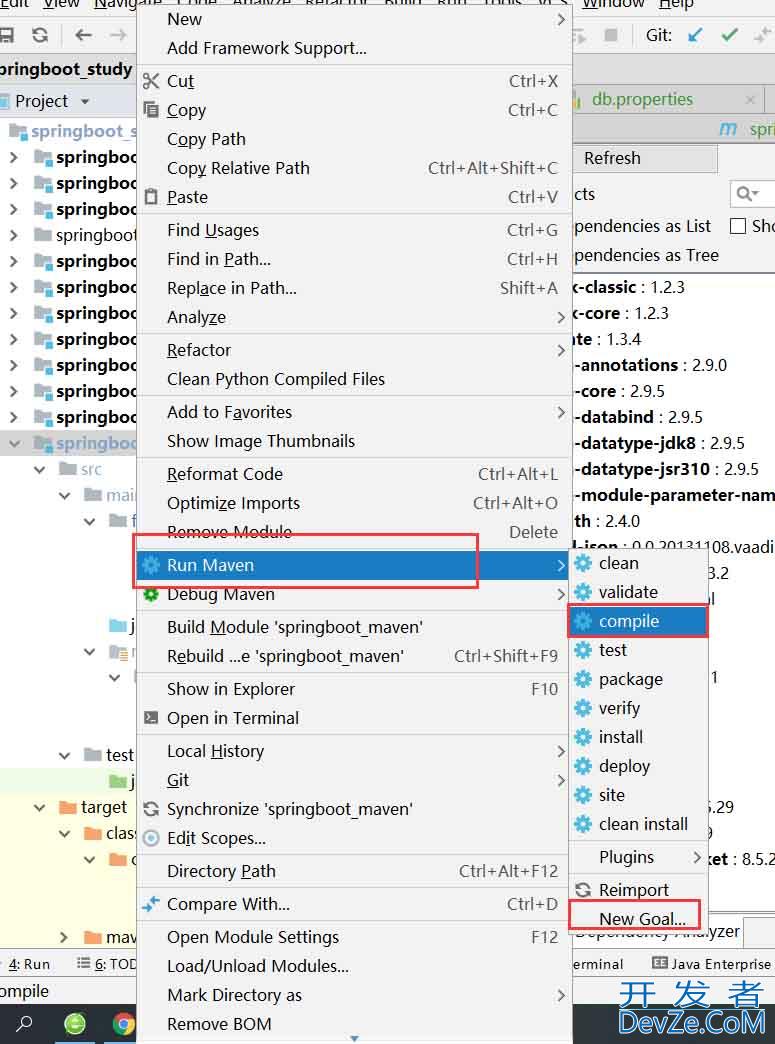
Task: Click the Run Maven gear icon
Action: coord(151,565)
